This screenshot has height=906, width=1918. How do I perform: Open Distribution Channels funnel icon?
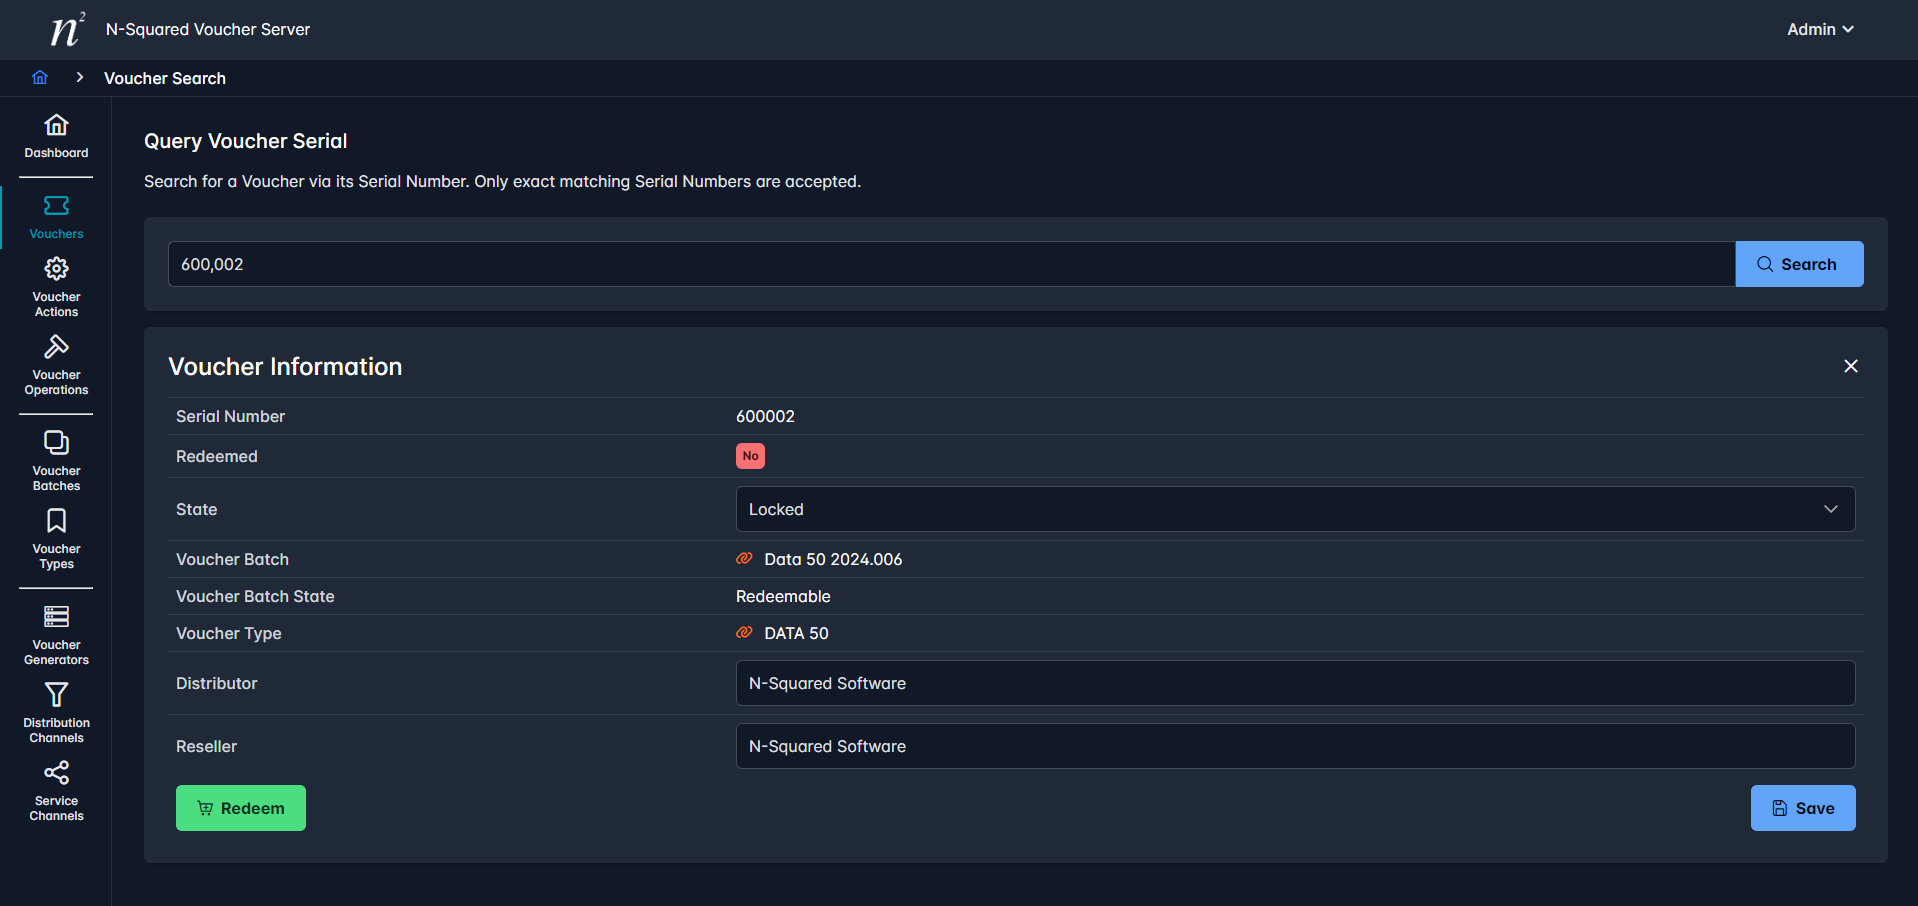[x=56, y=696]
